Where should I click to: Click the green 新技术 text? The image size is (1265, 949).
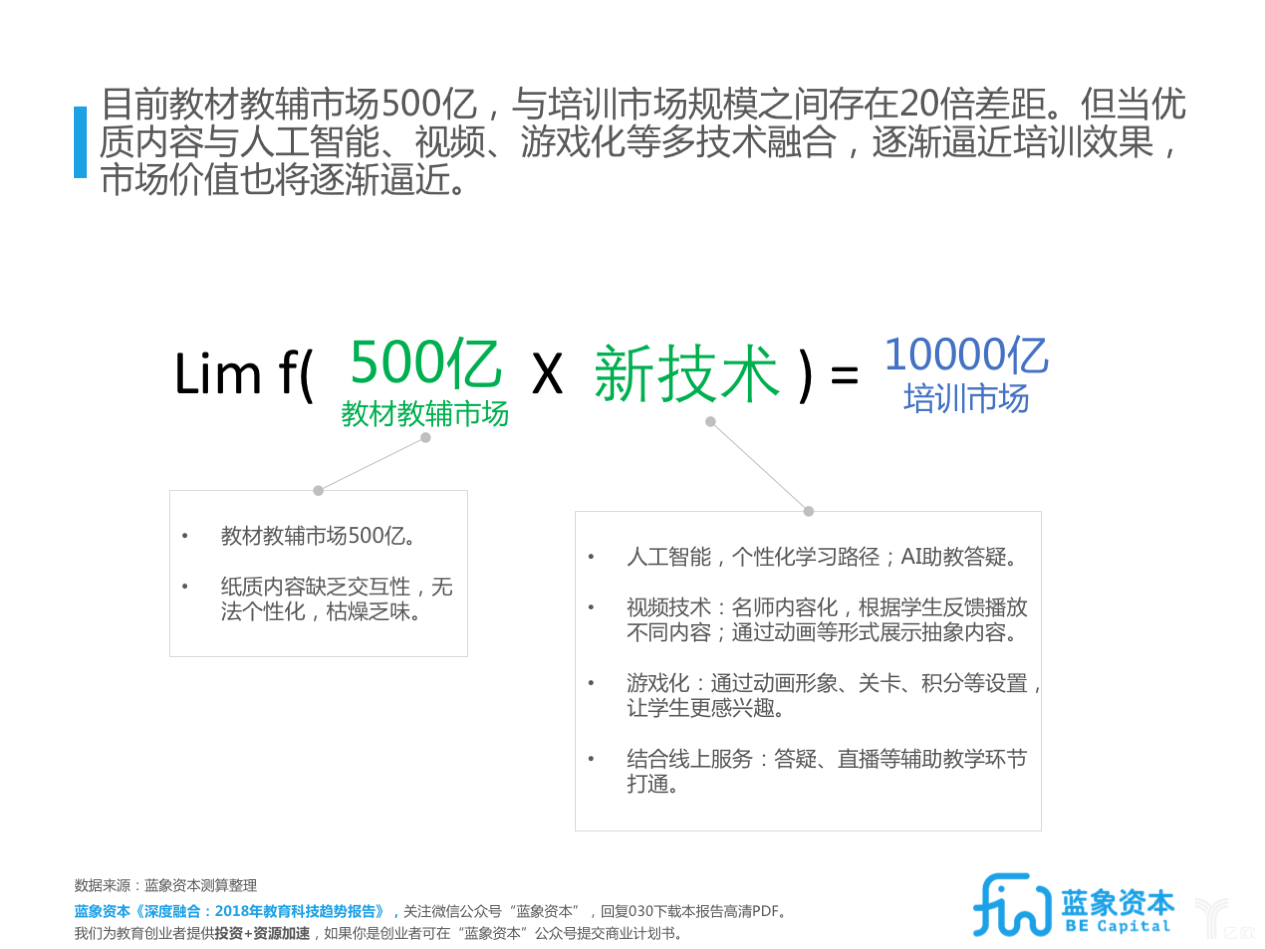pyautogui.click(x=686, y=375)
